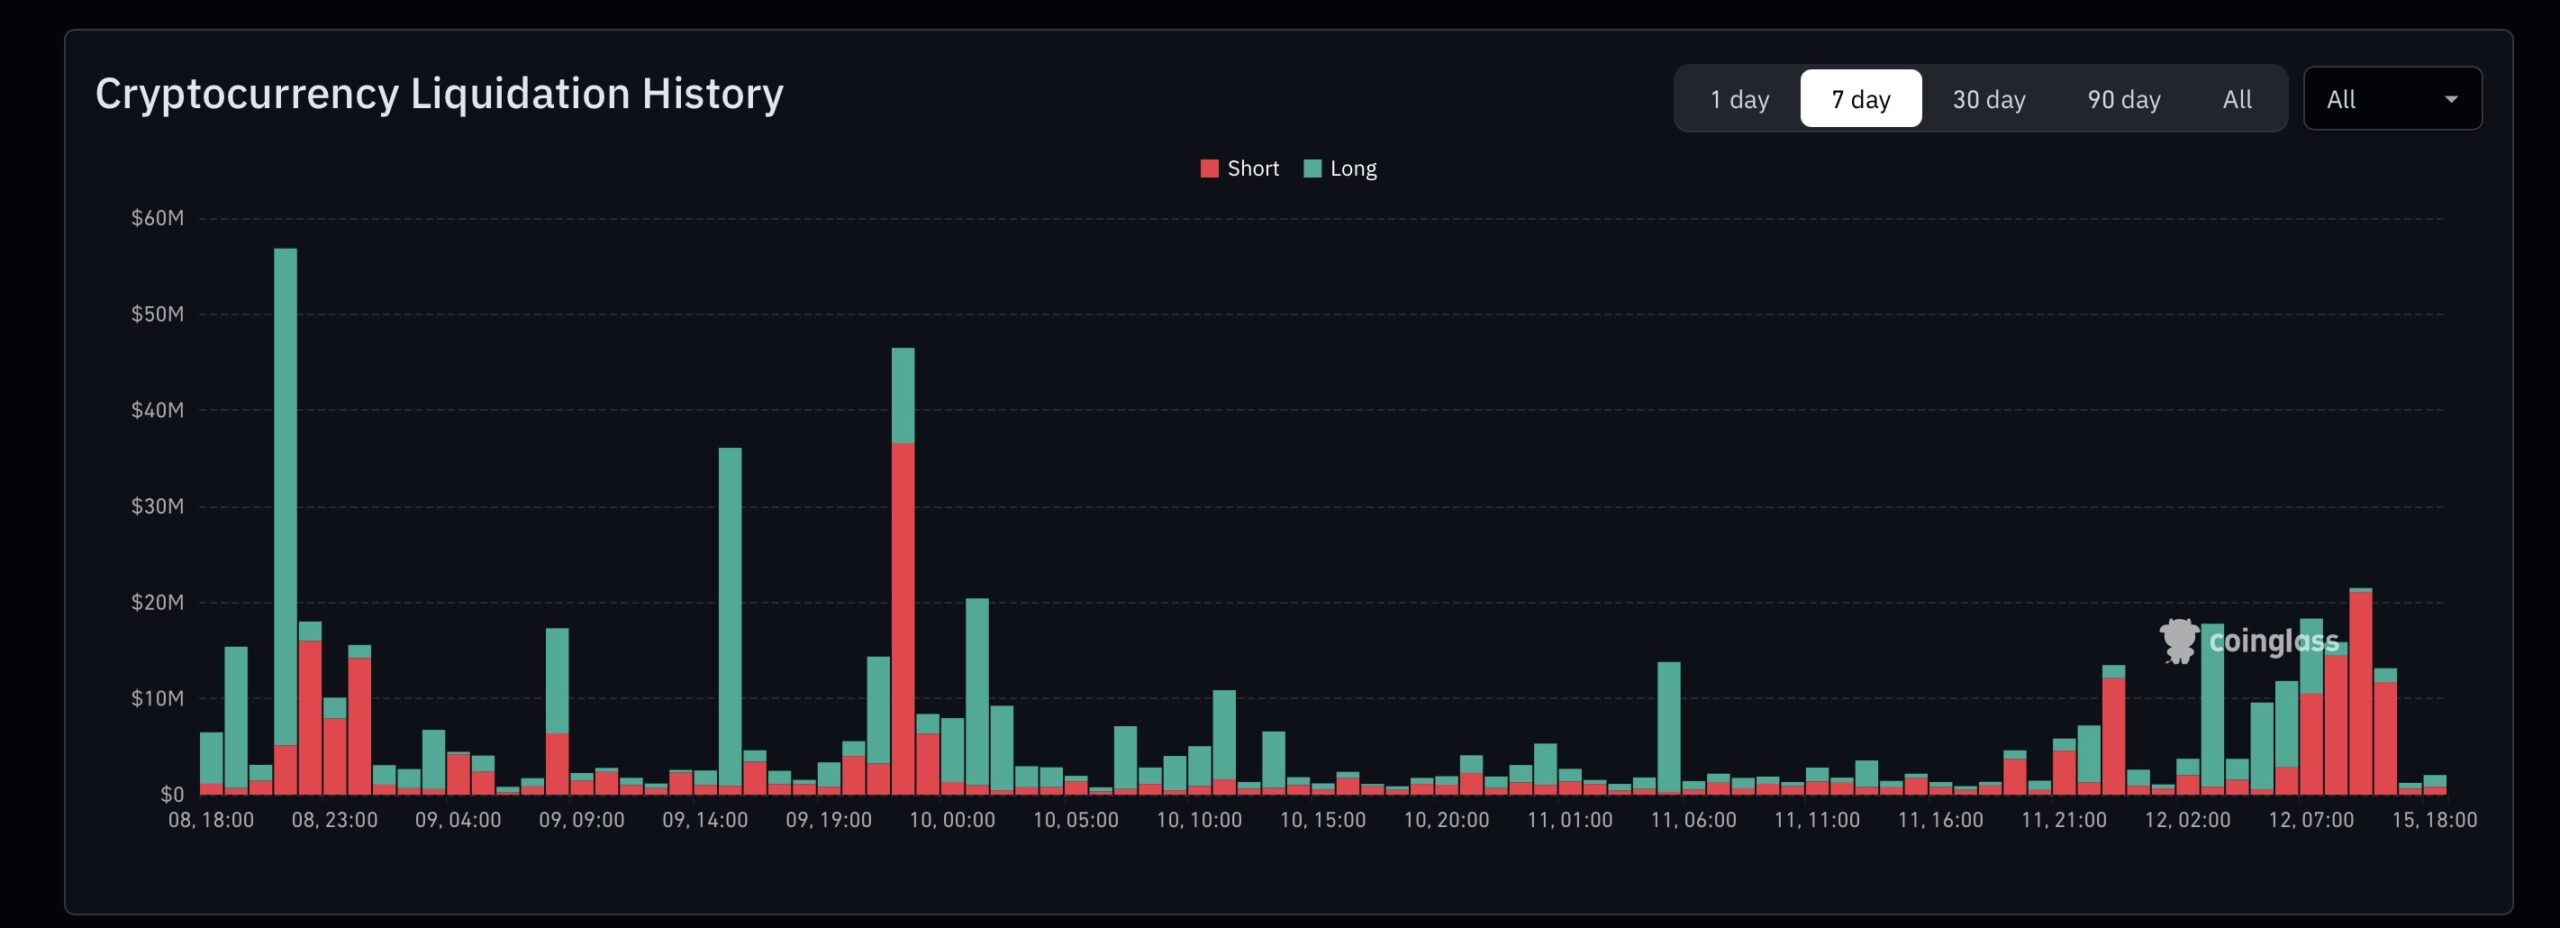
Task: Choose the 30 day range
Action: pos(1988,99)
